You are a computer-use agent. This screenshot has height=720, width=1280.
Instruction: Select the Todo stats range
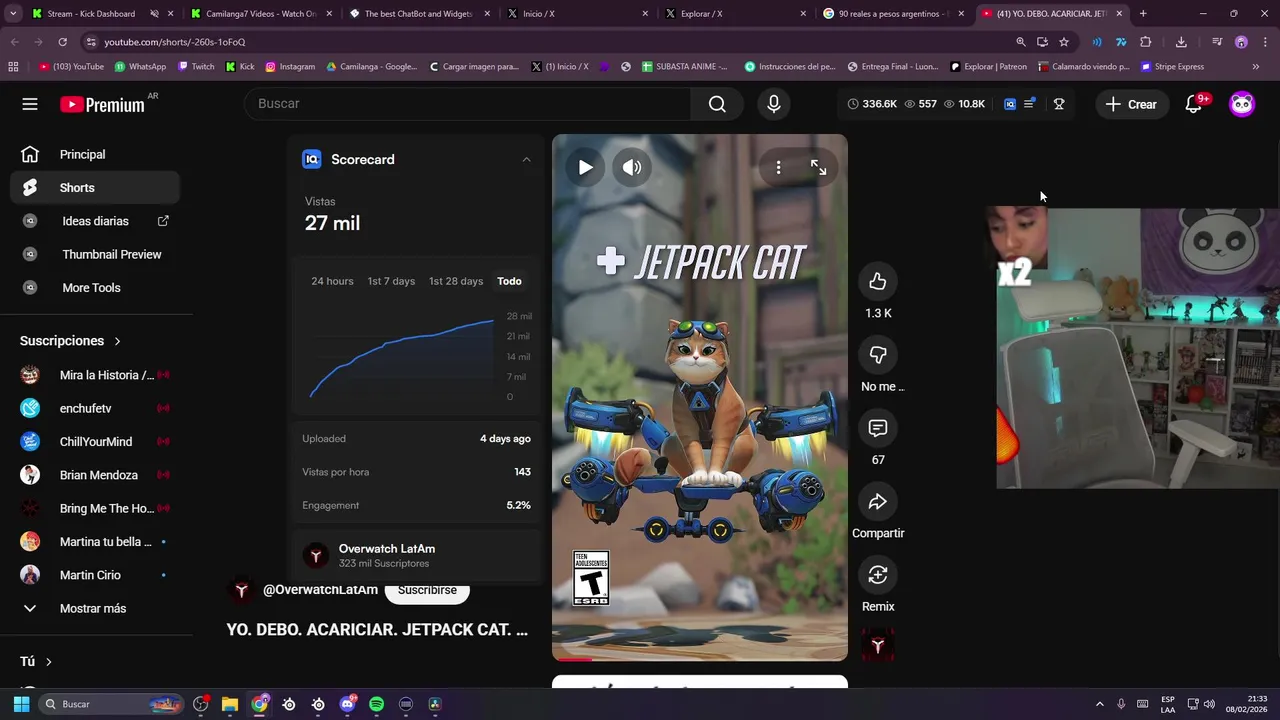click(509, 281)
